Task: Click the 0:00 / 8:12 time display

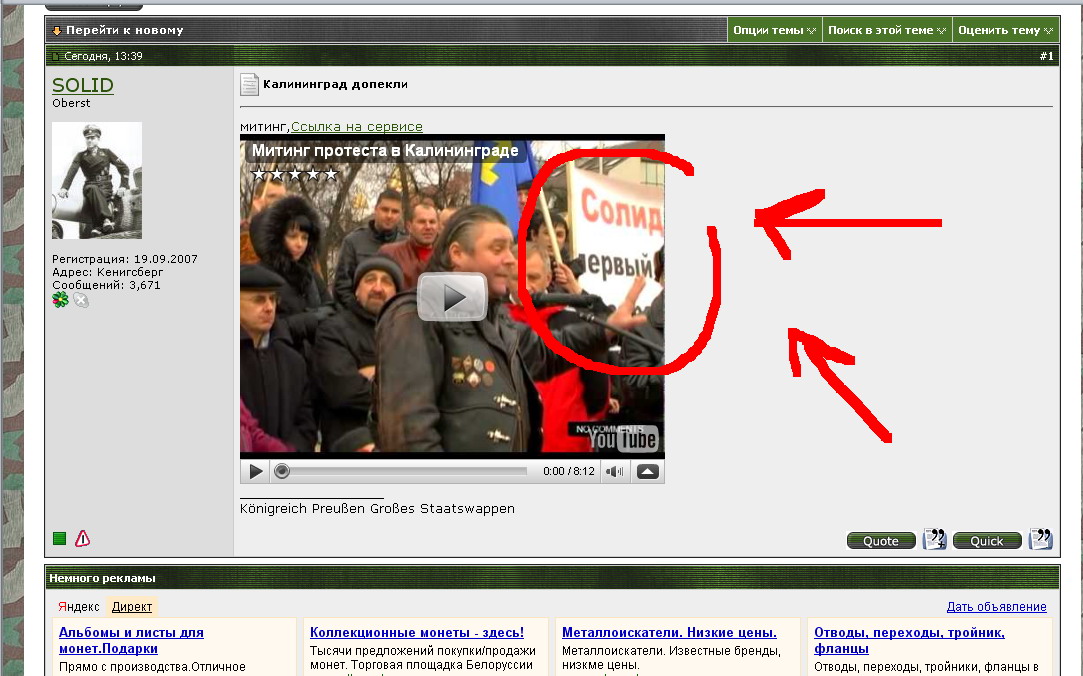Action: tap(568, 472)
